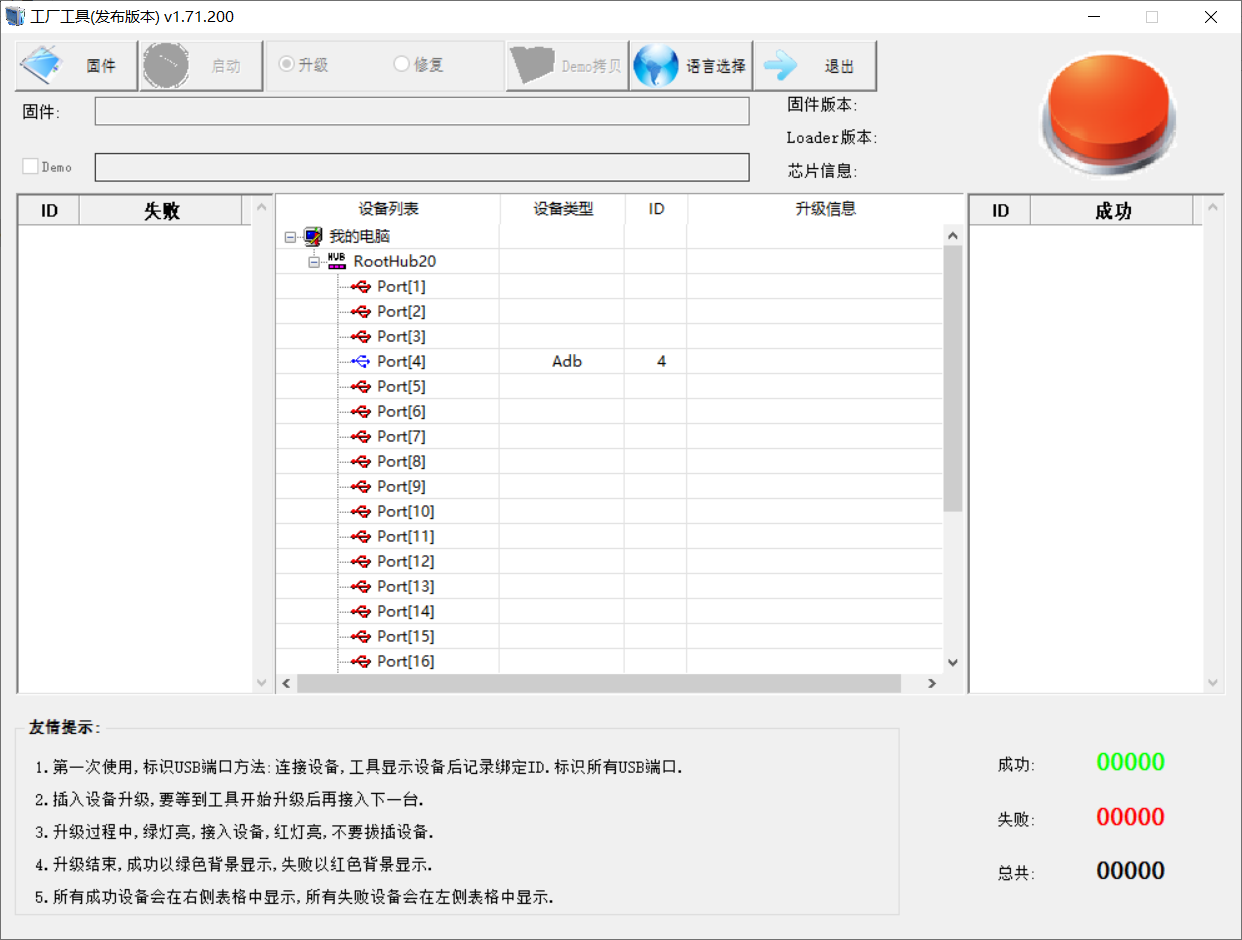Click the big red status light
This screenshot has width=1242, height=940.
[x=1108, y=110]
